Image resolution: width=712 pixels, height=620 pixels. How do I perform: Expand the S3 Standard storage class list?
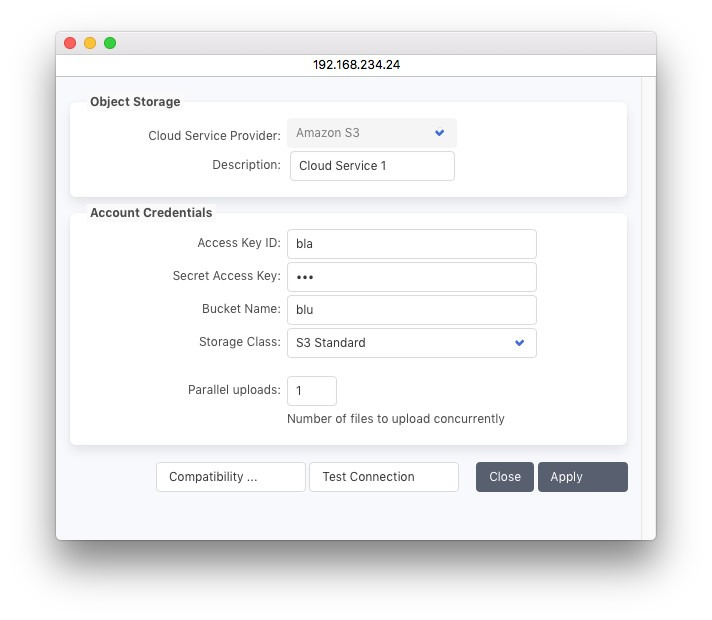tap(411, 343)
